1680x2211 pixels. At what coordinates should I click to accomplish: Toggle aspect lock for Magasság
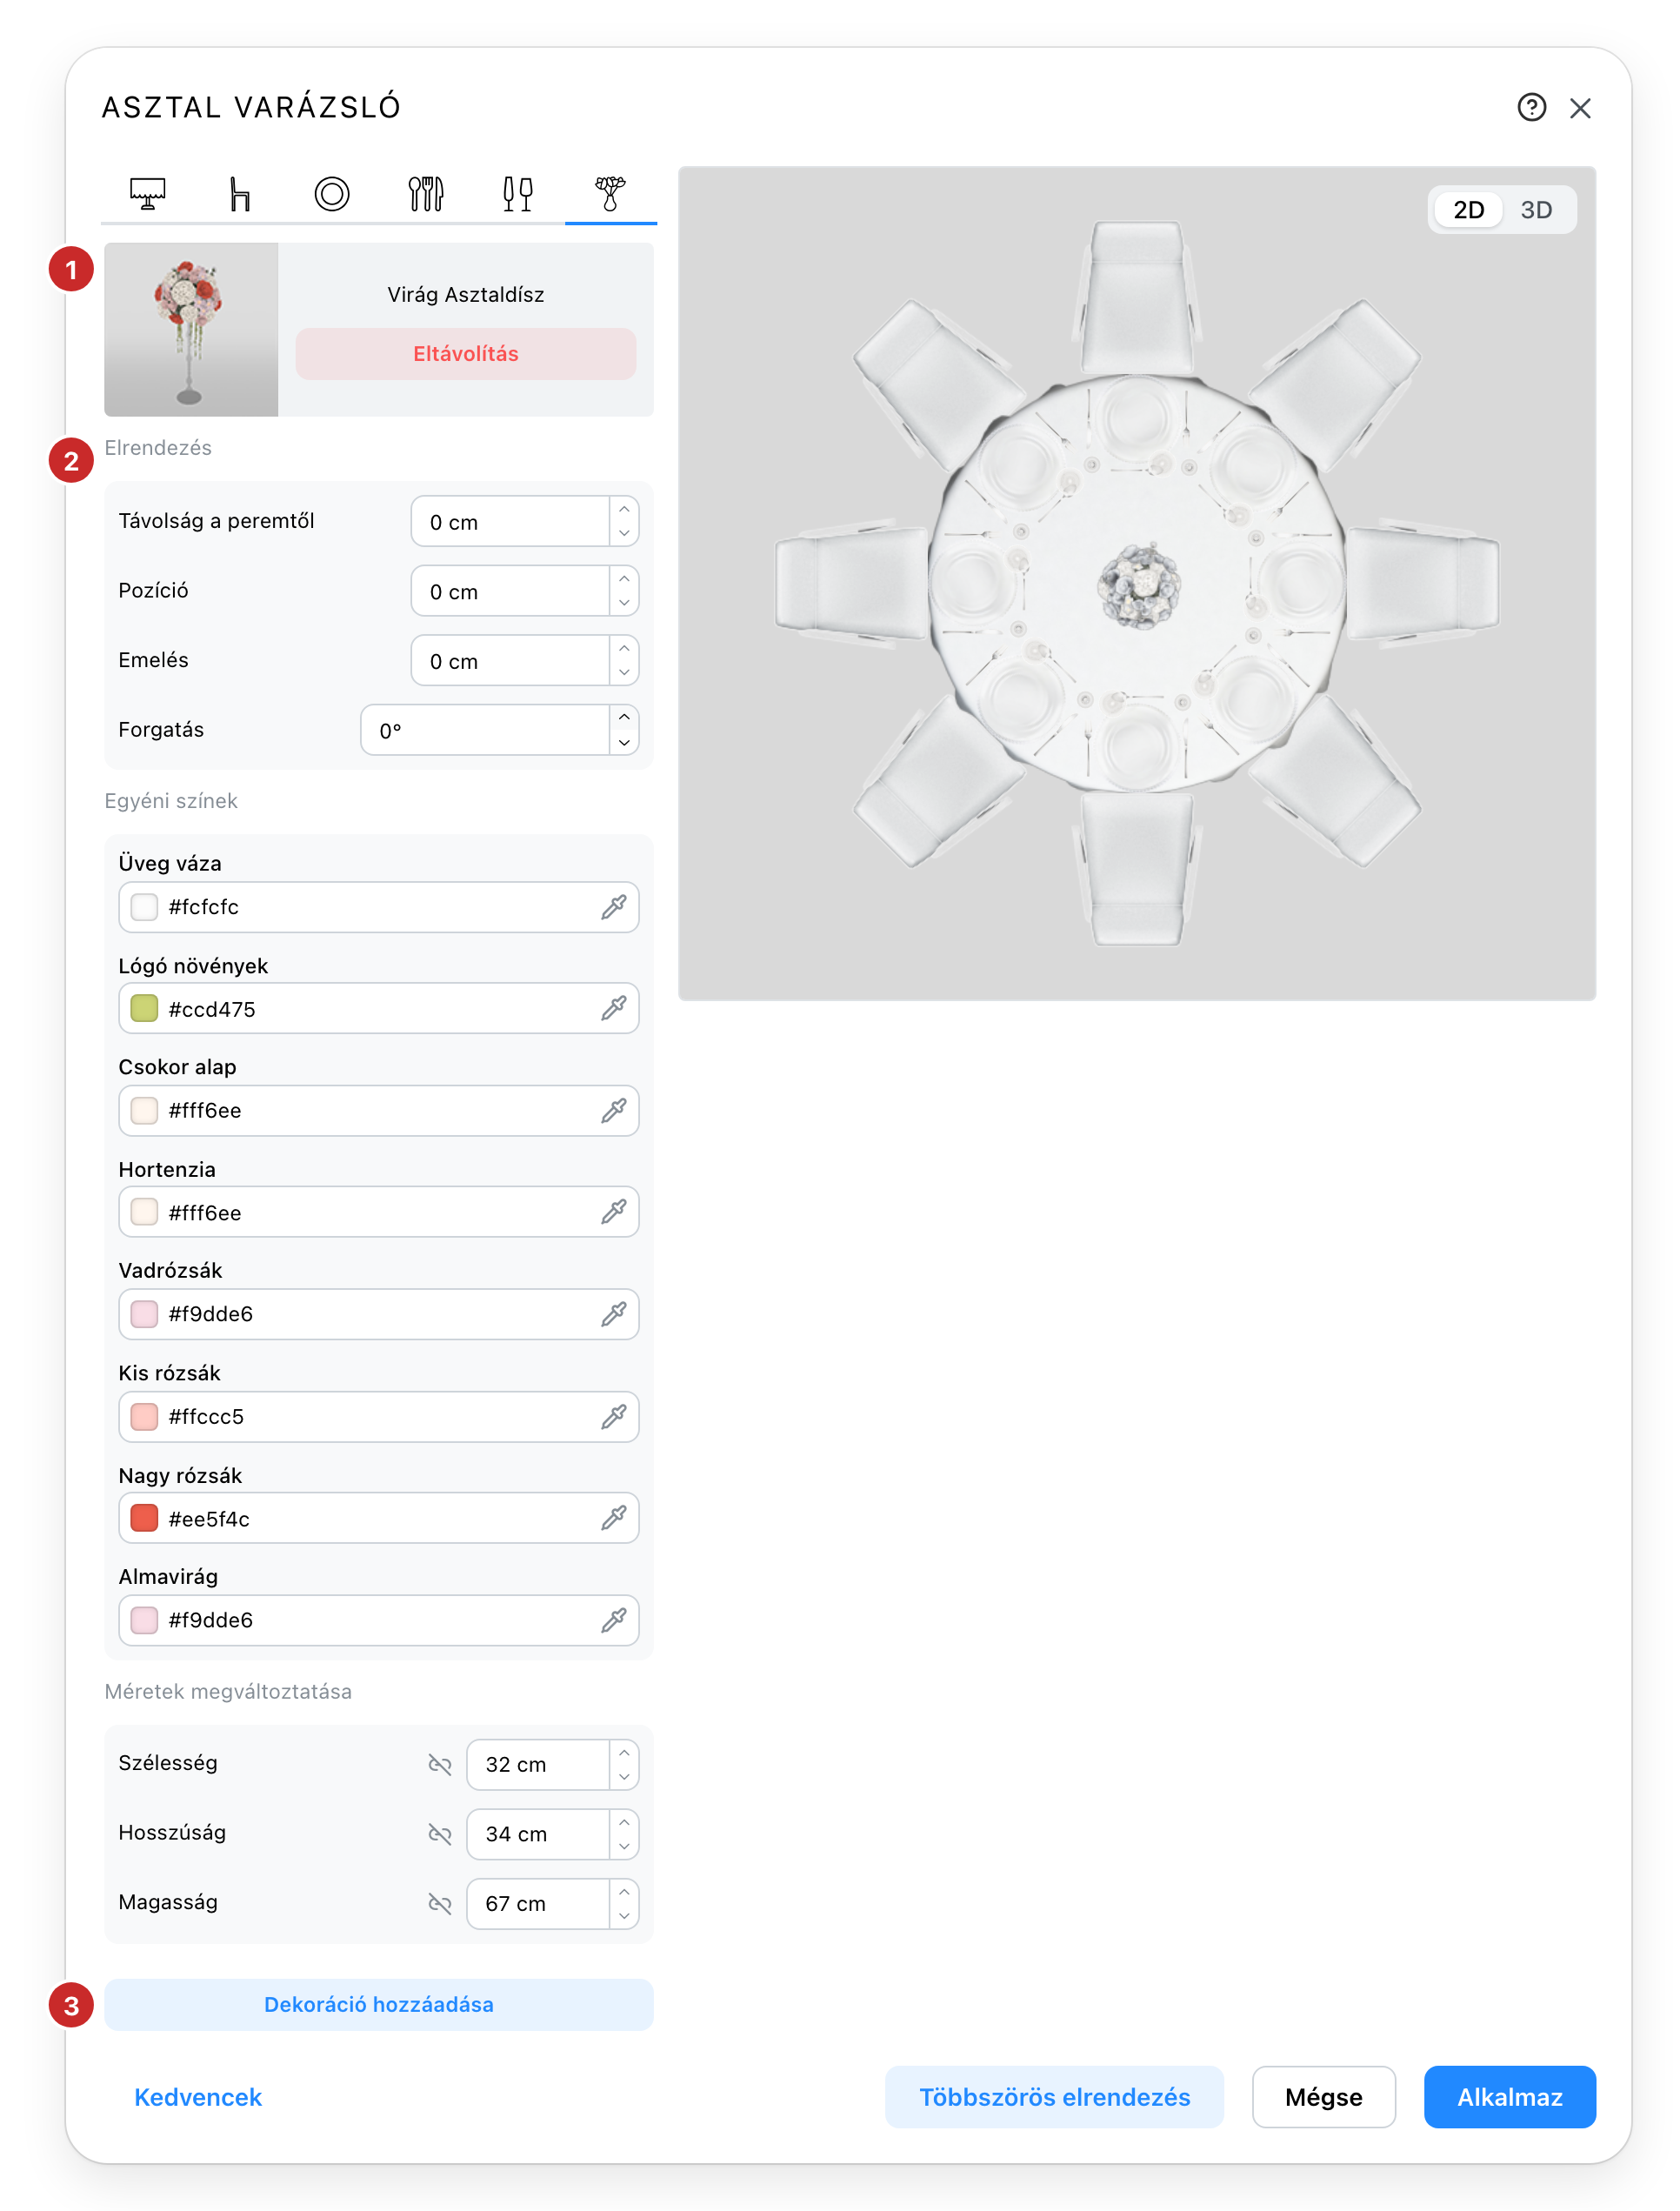click(440, 1903)
